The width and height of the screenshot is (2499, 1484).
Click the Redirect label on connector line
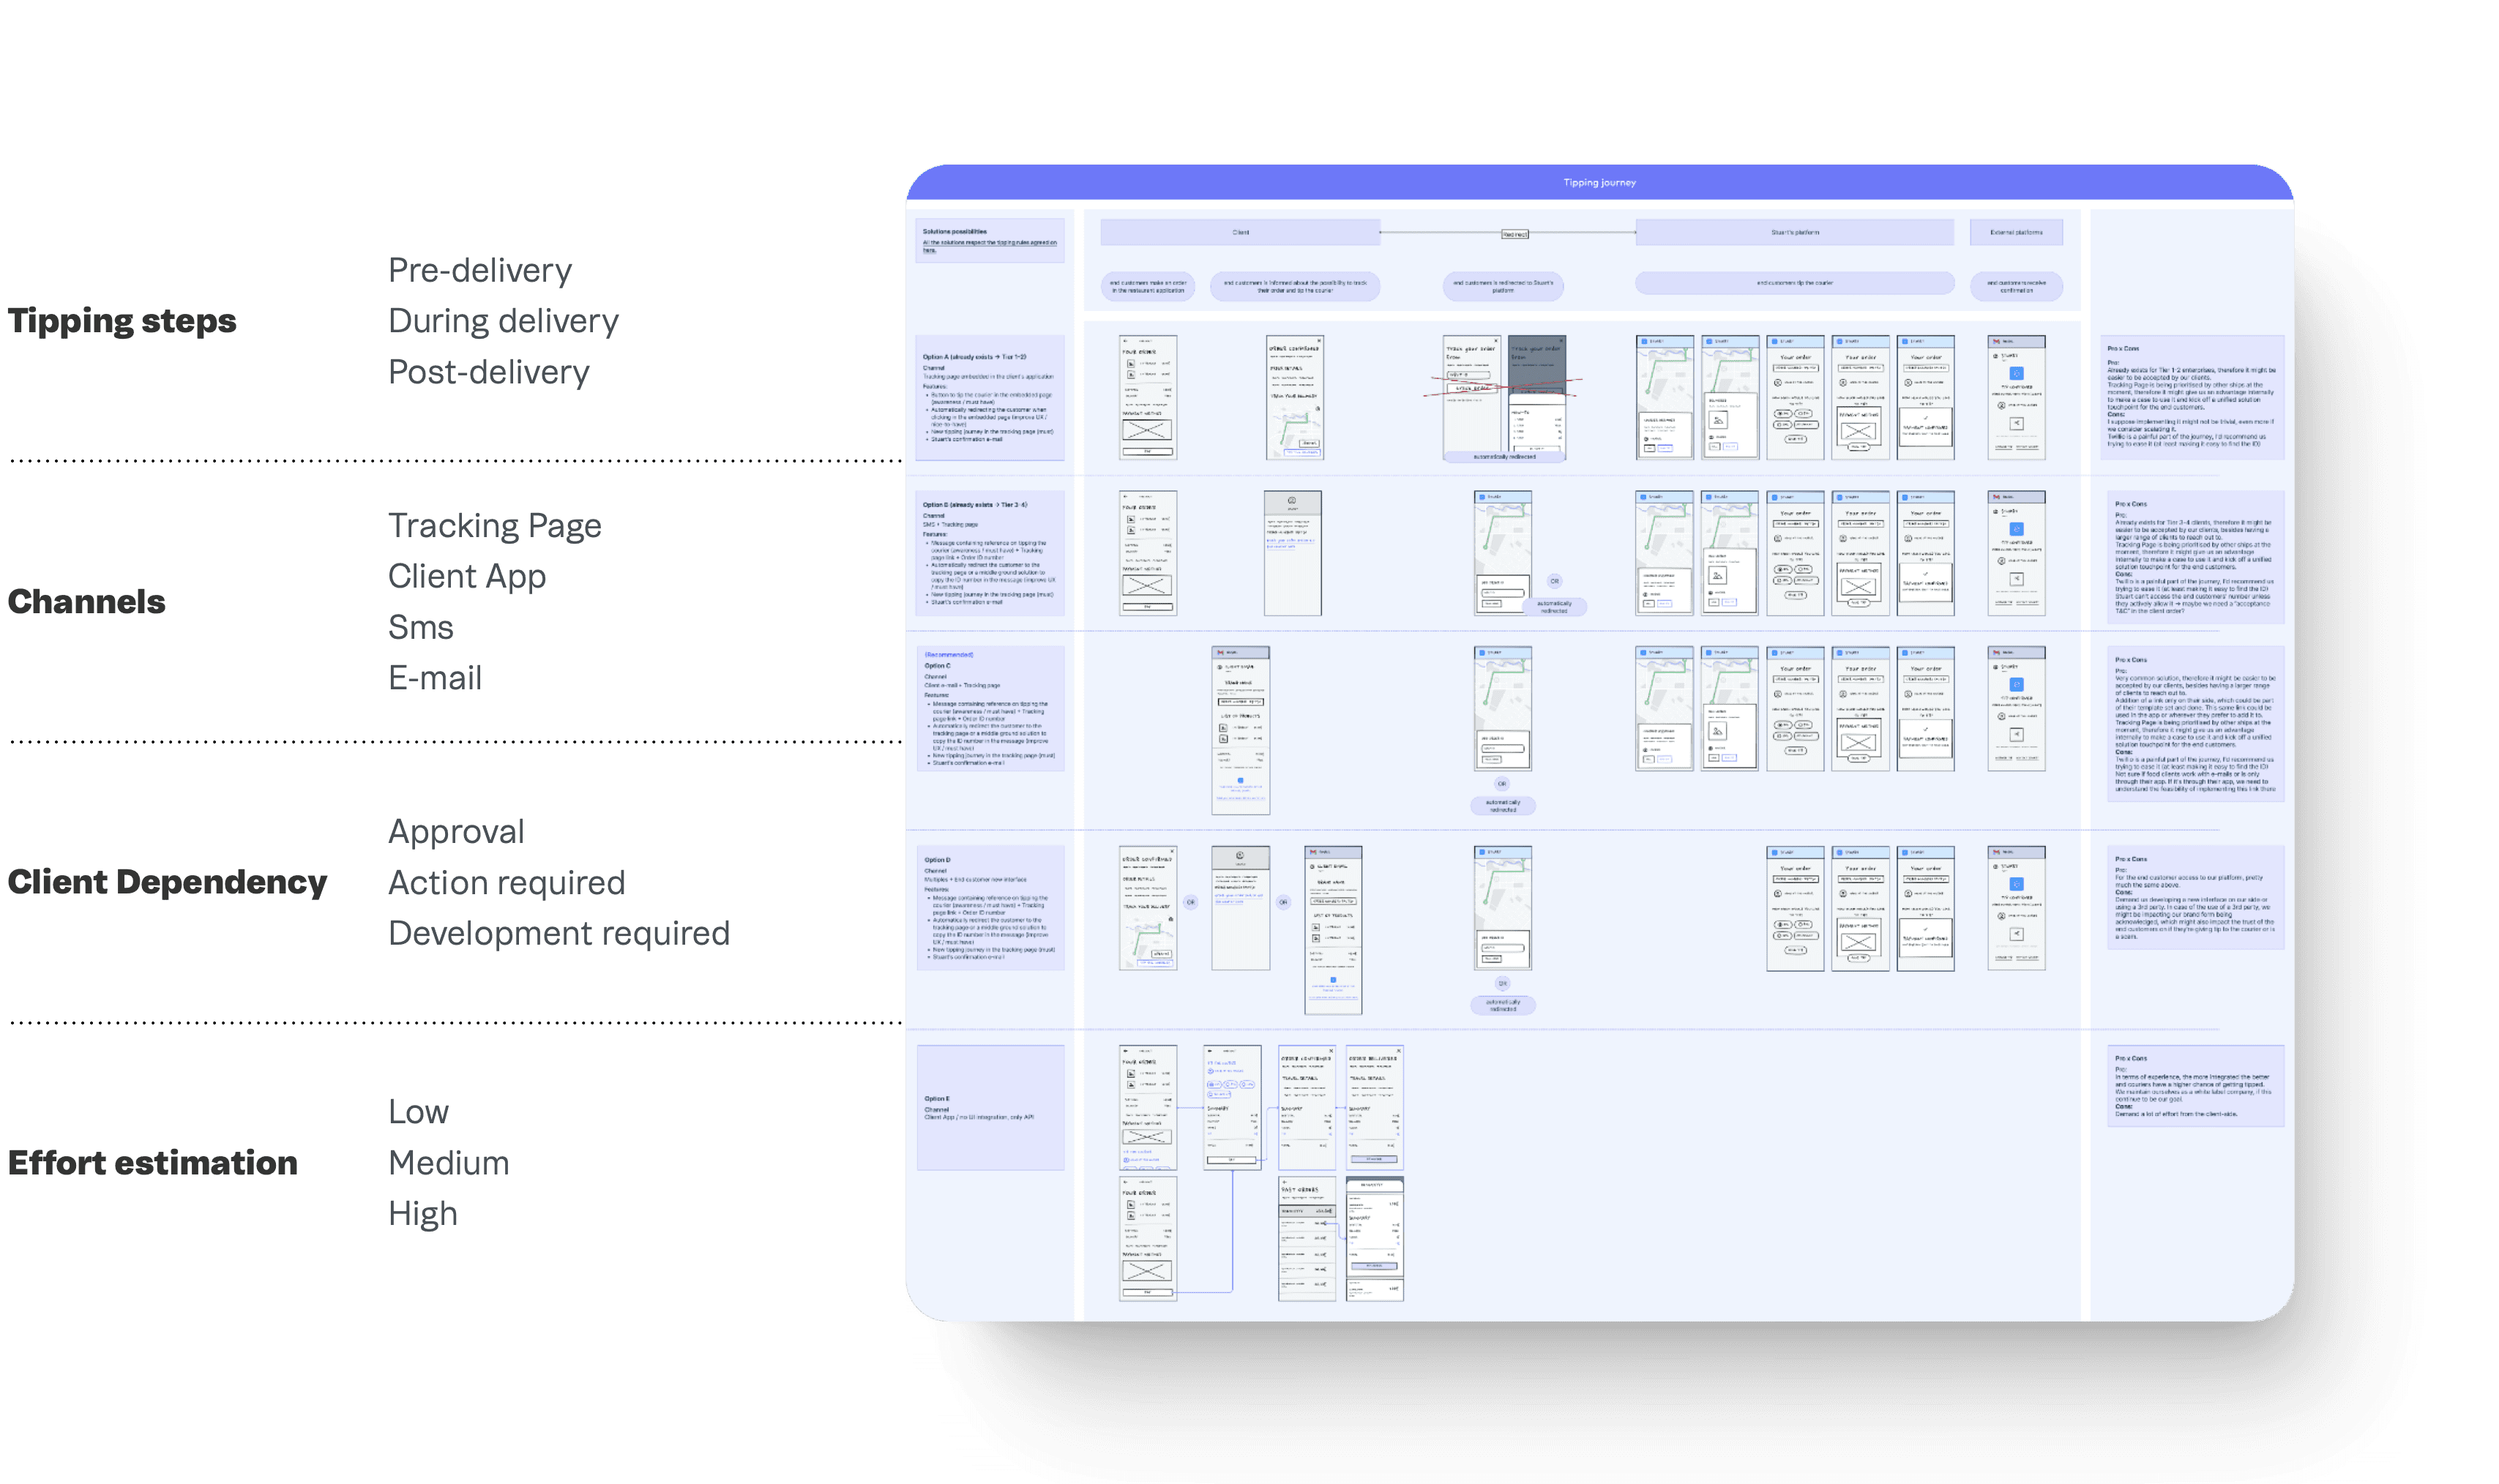[x=1514, y=234]
